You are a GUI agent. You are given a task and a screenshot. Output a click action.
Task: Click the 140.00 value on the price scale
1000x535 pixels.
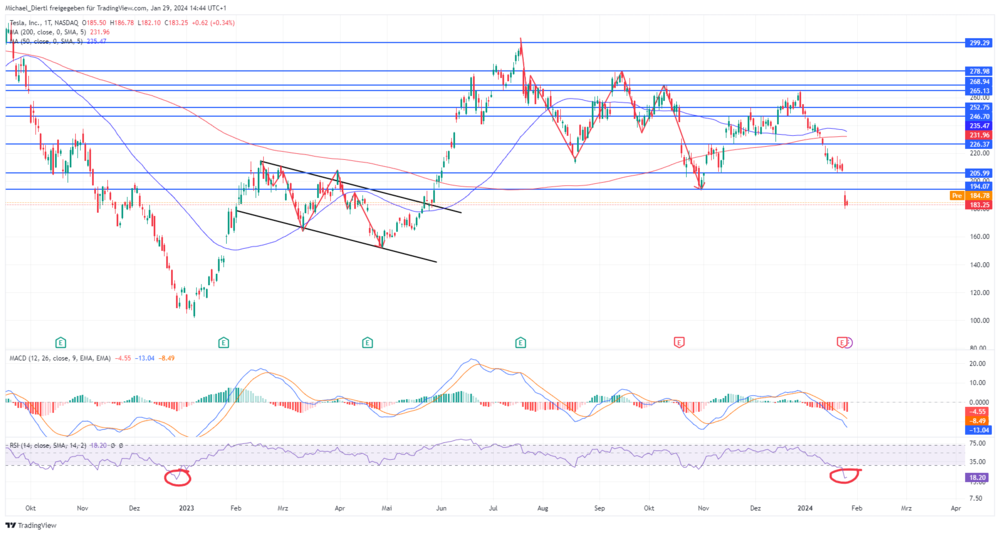(x=979, y=265)
